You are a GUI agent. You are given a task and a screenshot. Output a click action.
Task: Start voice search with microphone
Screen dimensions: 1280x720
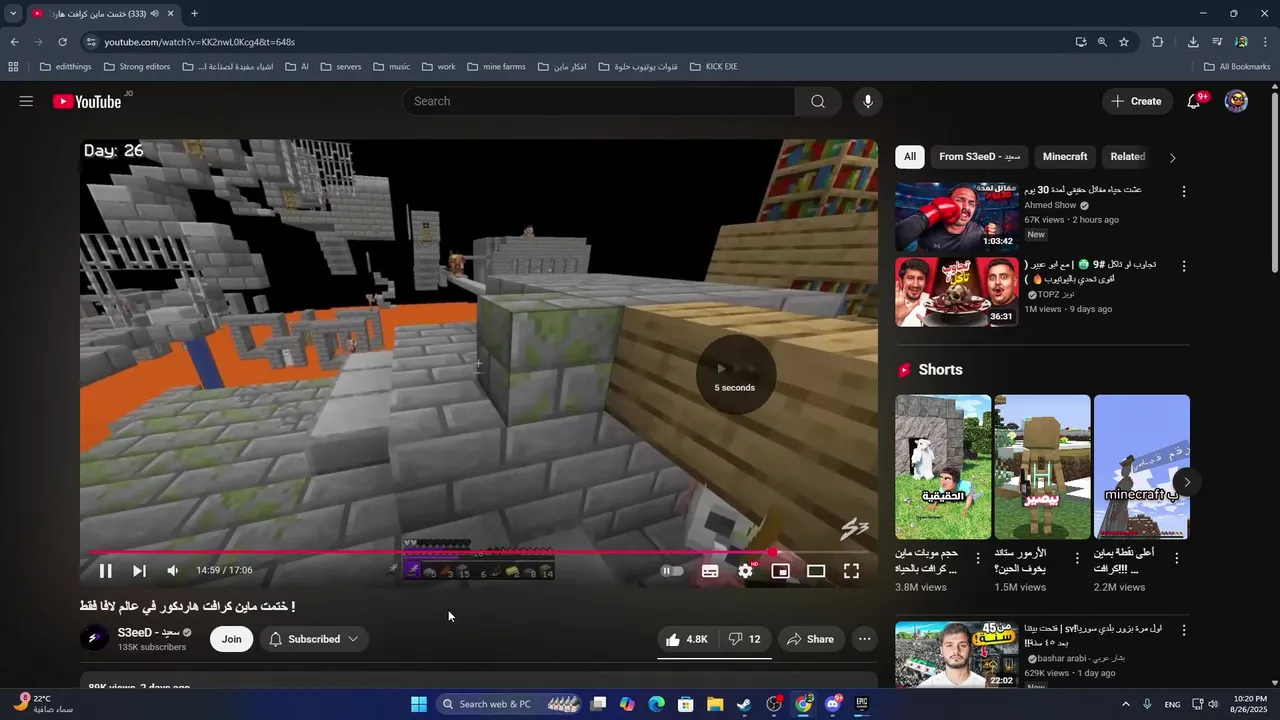pyautogui.click(x=868, y=101)
